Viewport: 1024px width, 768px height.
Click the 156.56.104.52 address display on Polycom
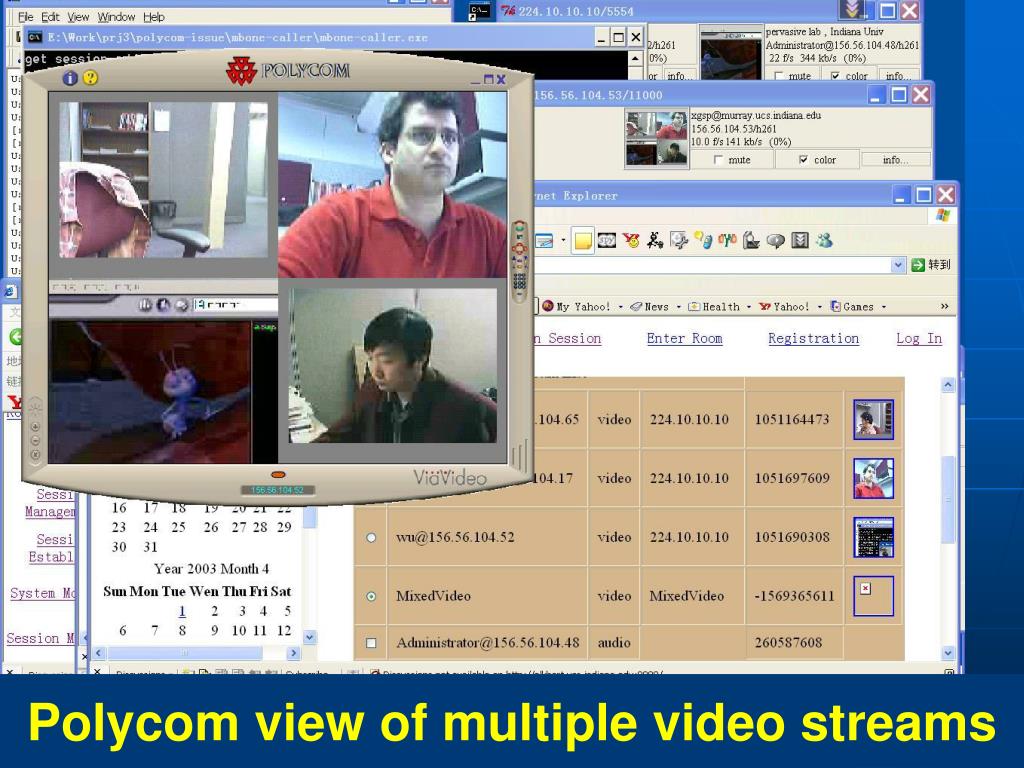tap(278, 490)
